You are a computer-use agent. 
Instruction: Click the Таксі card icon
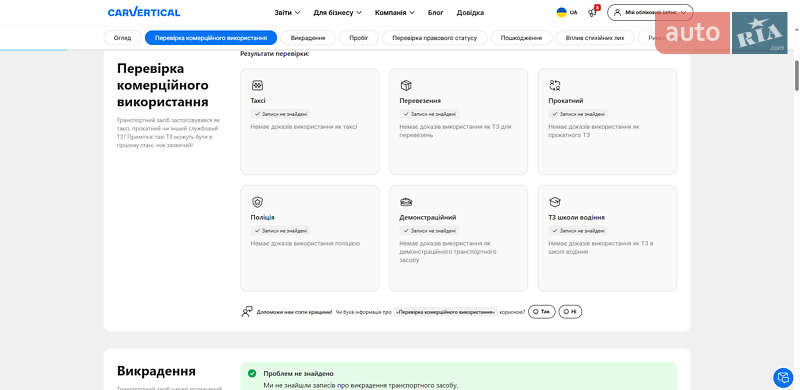(258, 85)
